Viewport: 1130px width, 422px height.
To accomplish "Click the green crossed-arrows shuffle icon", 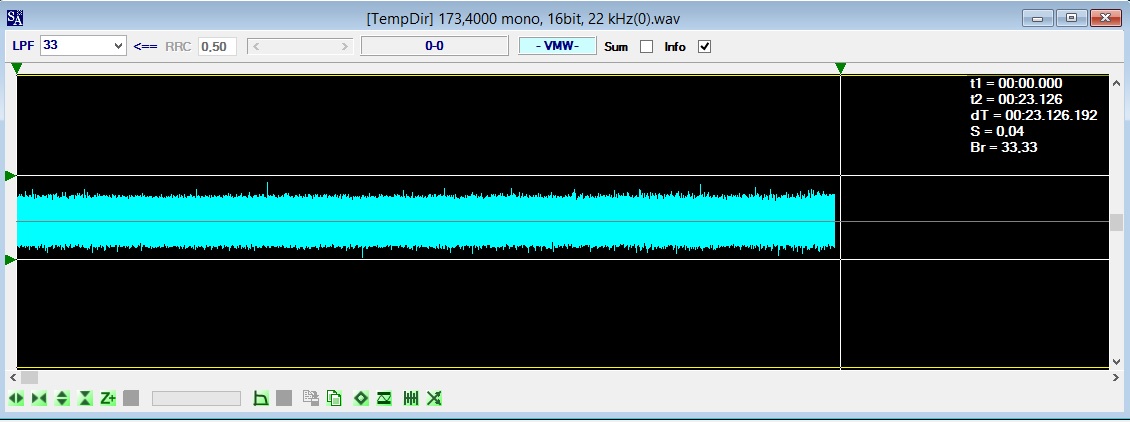I will pyautogui.click(x=434, y=398).
